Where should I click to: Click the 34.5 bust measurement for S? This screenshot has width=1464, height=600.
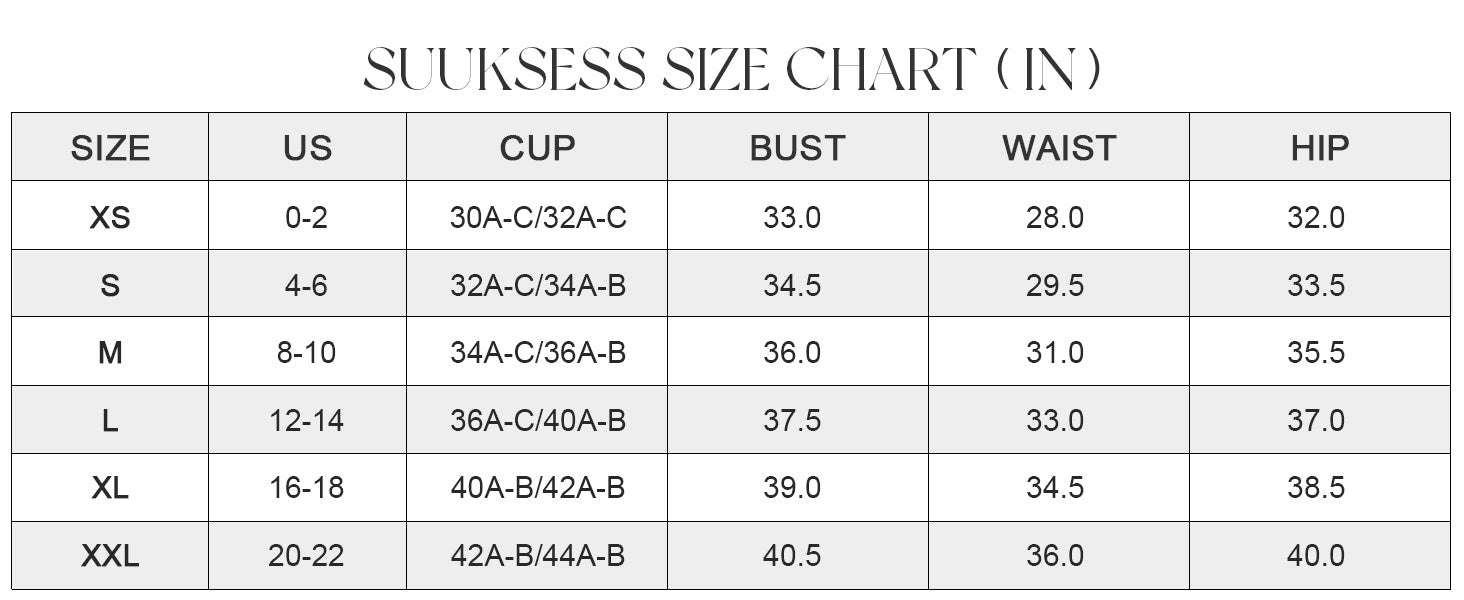click(792, 285)
